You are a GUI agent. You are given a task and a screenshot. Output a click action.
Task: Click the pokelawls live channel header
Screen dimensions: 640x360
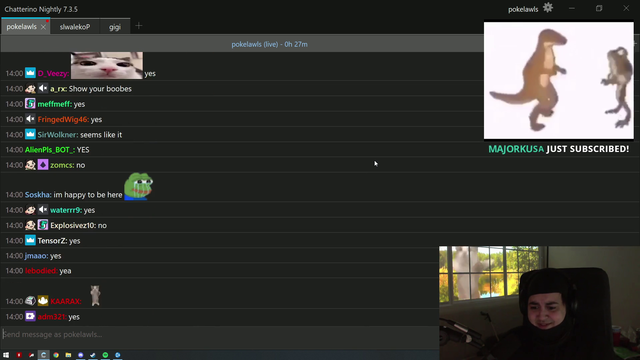coord(269,44)
